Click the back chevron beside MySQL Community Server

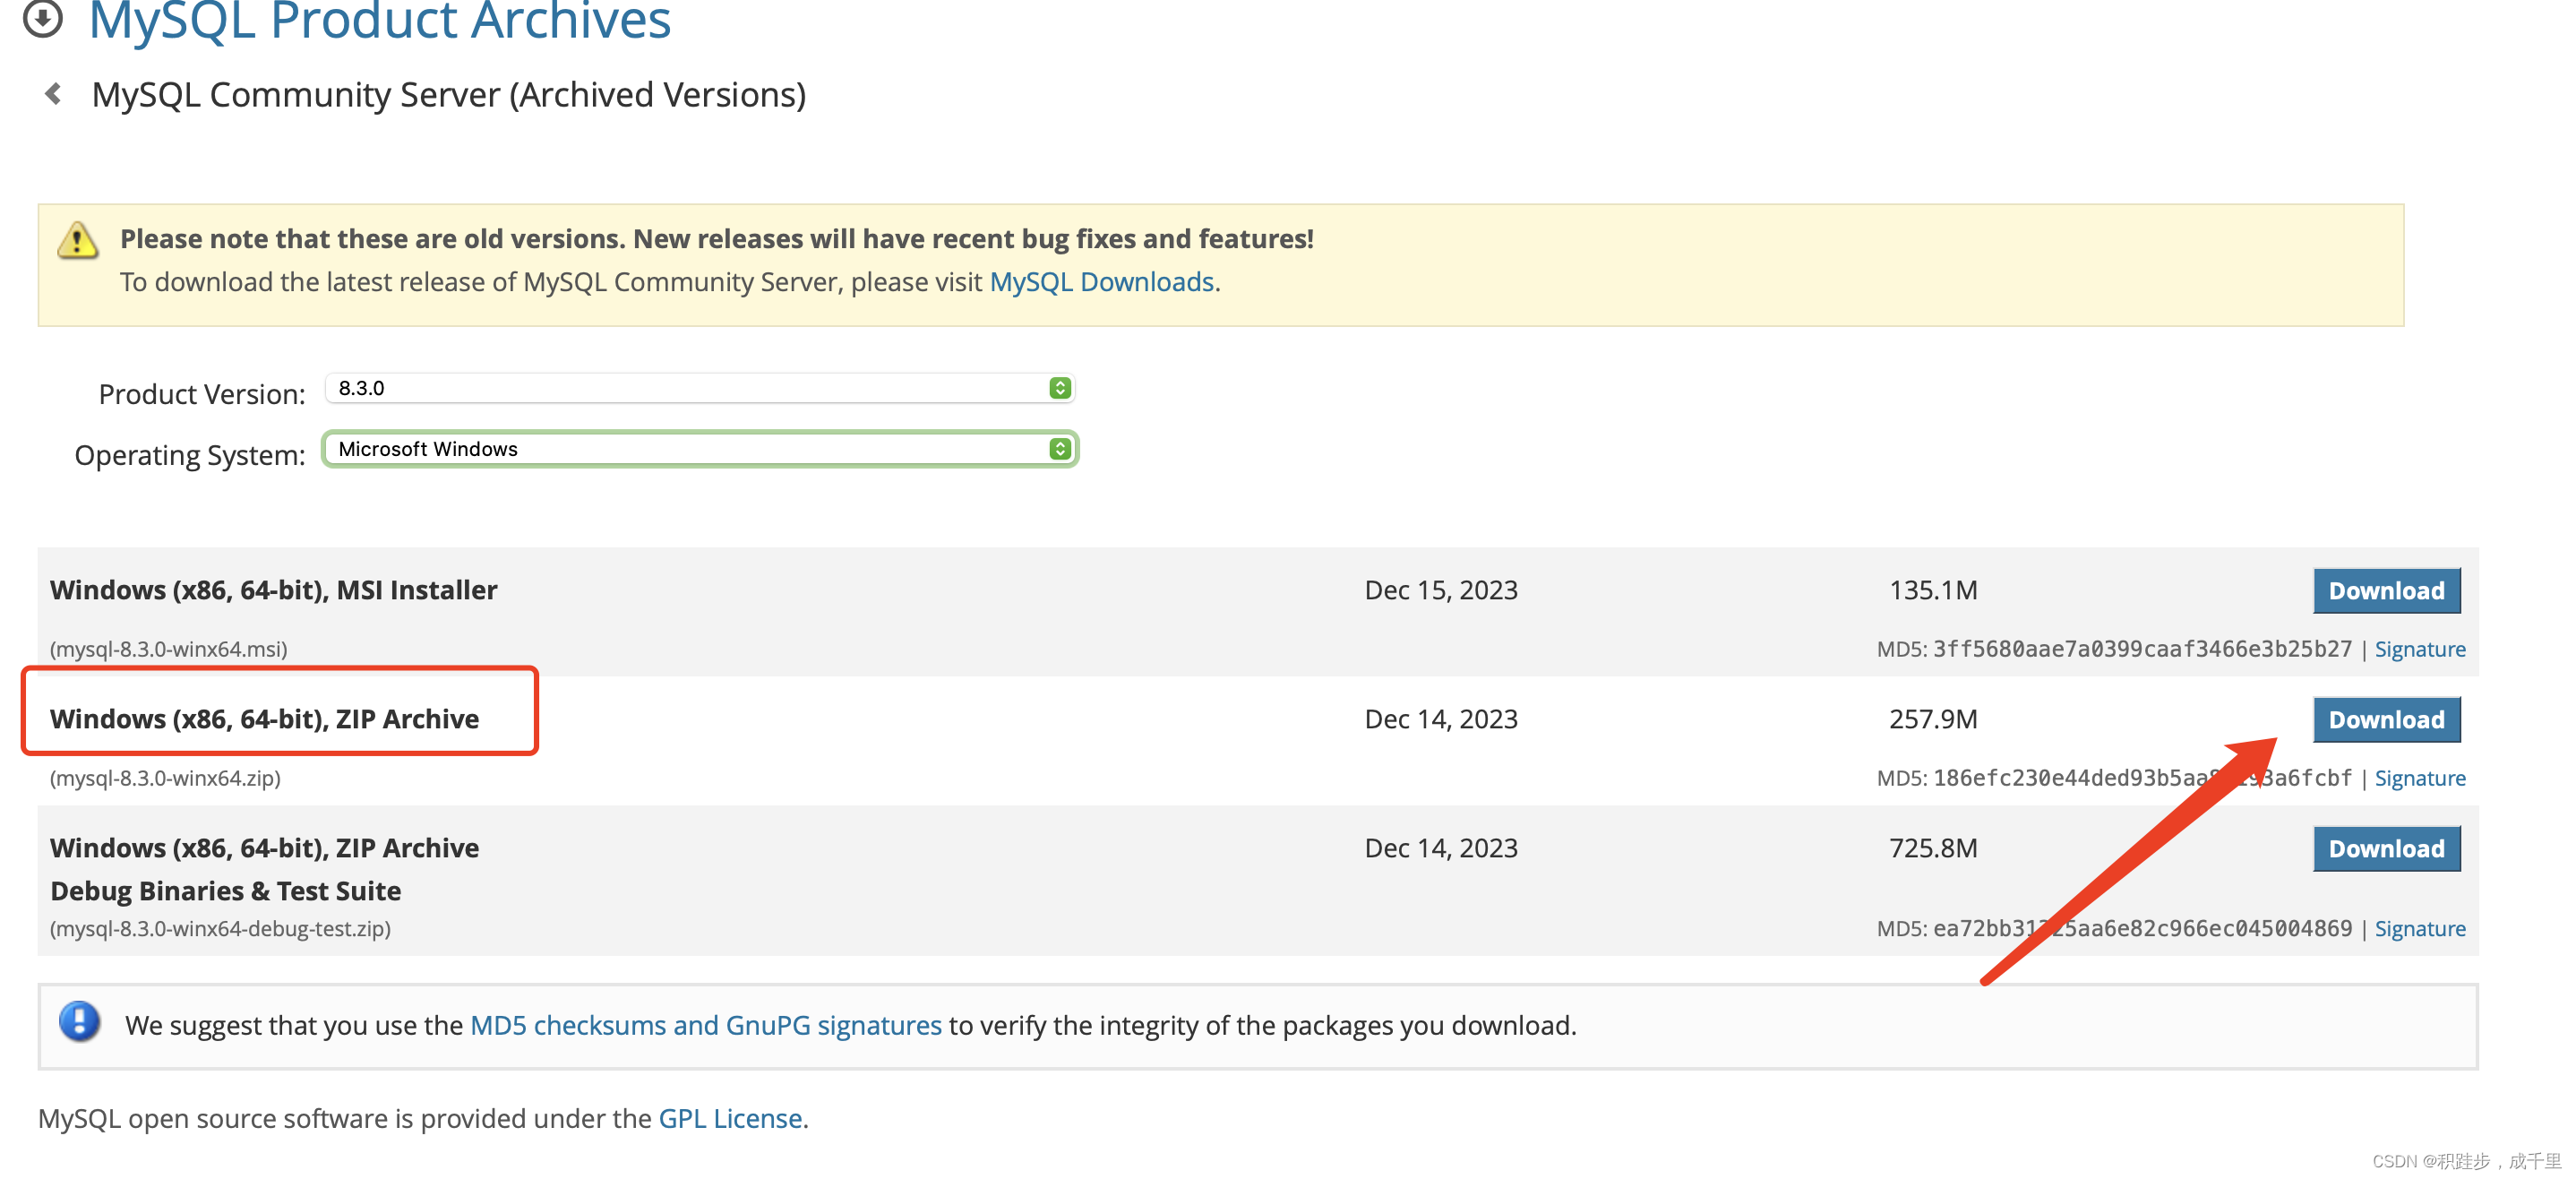(x=53, y=94)
